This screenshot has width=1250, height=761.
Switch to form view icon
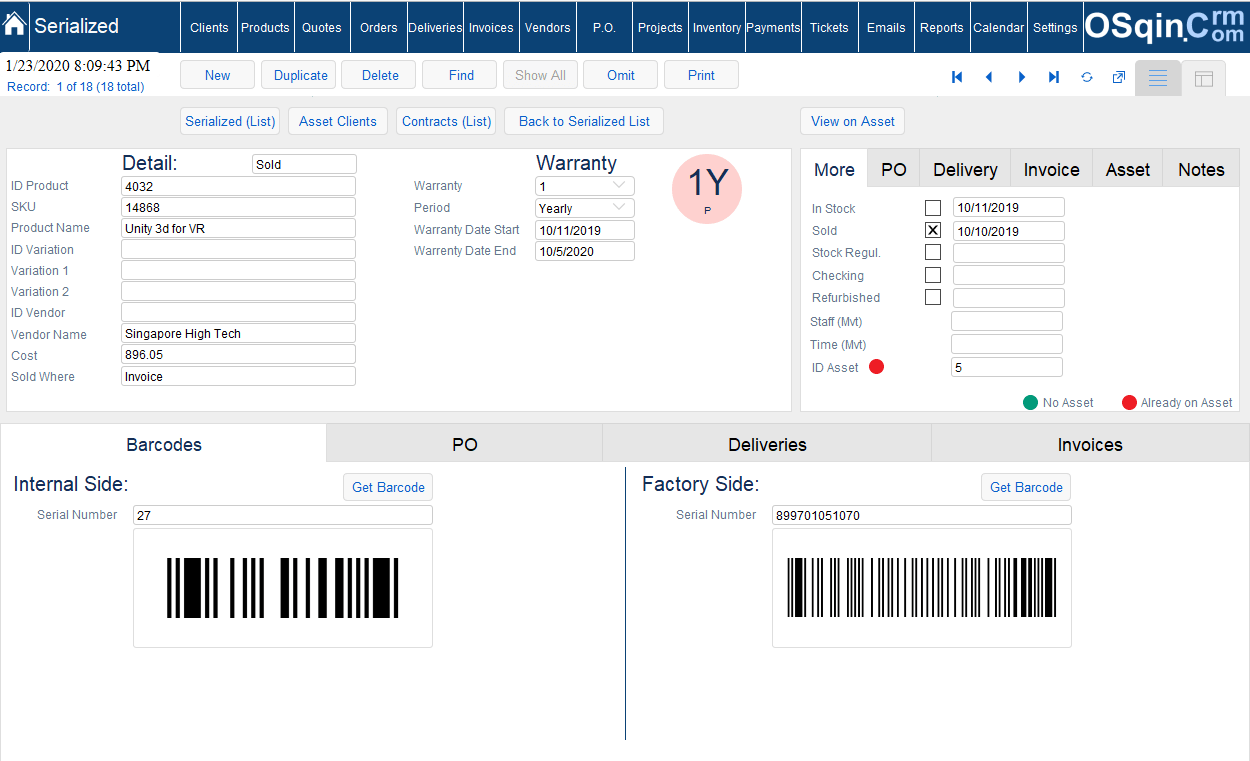click(x=1158, y=78)
